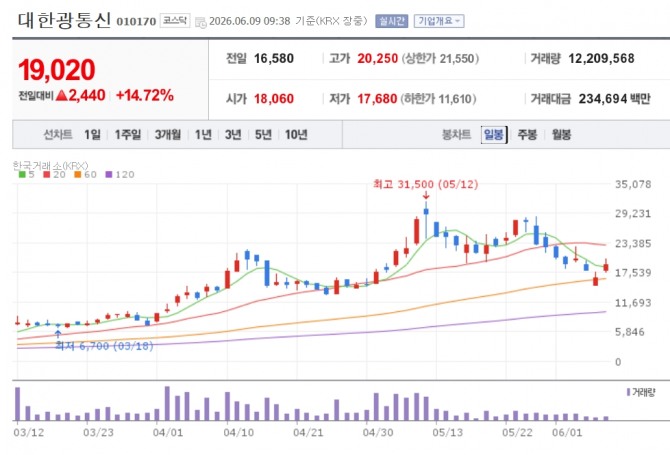Select the 5년 line chart period
This screenshot has width=670, height=455.
click(263, 135)
